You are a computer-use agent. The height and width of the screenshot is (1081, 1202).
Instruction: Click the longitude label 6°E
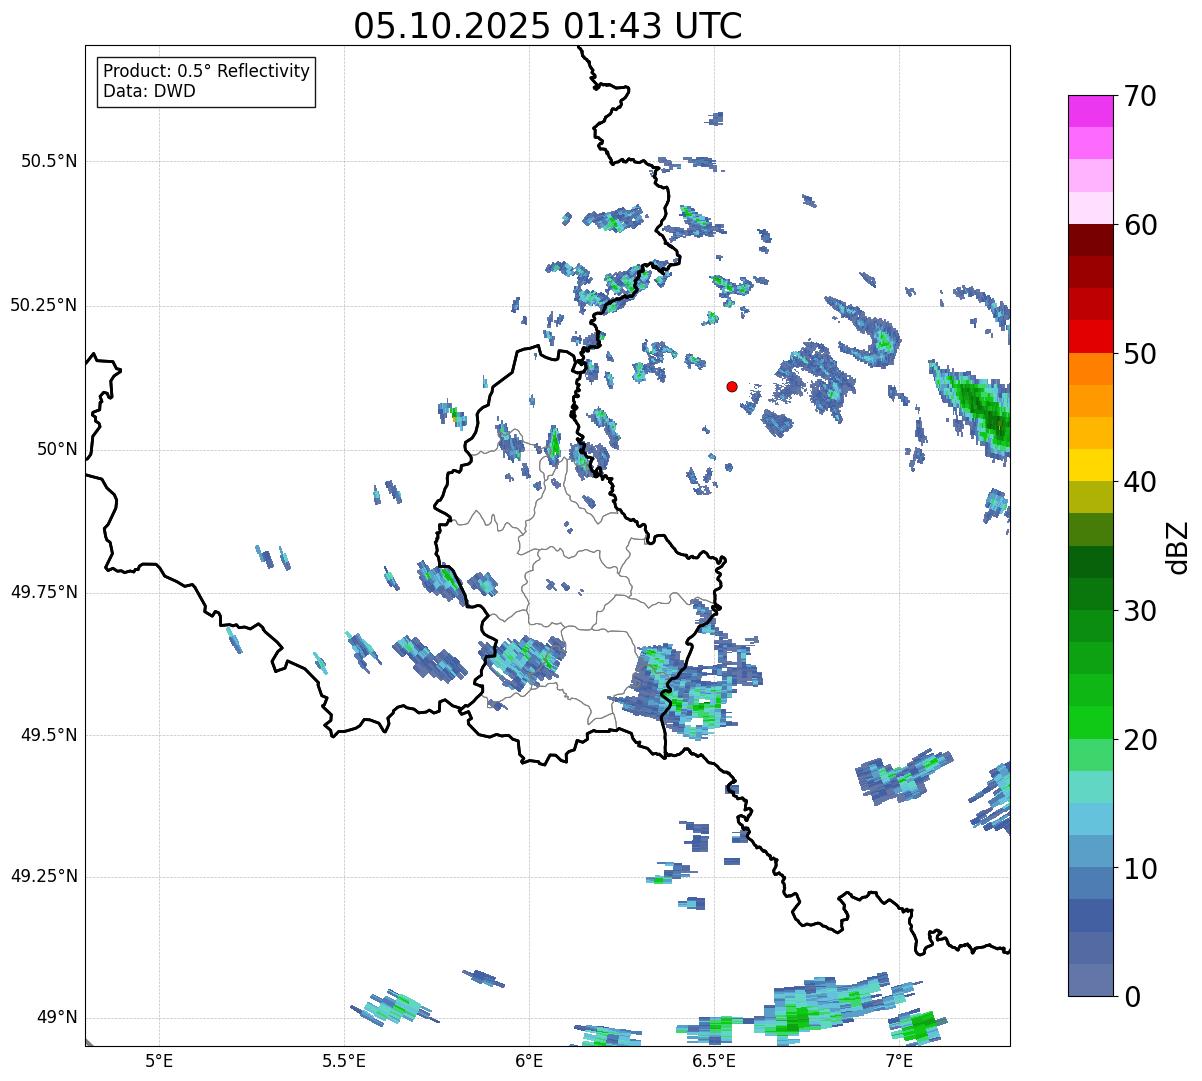click(x=529, y=1060)
